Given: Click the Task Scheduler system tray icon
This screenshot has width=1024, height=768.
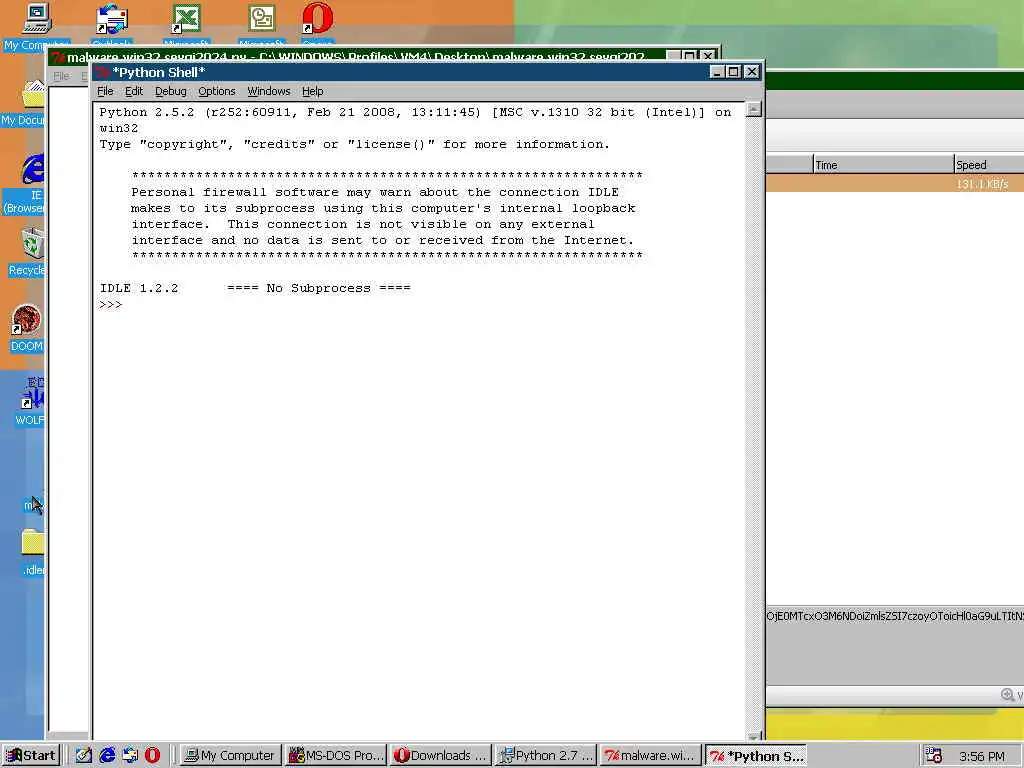Looking at the screenshot, I should pyautogui.click(x=934, y=756).
